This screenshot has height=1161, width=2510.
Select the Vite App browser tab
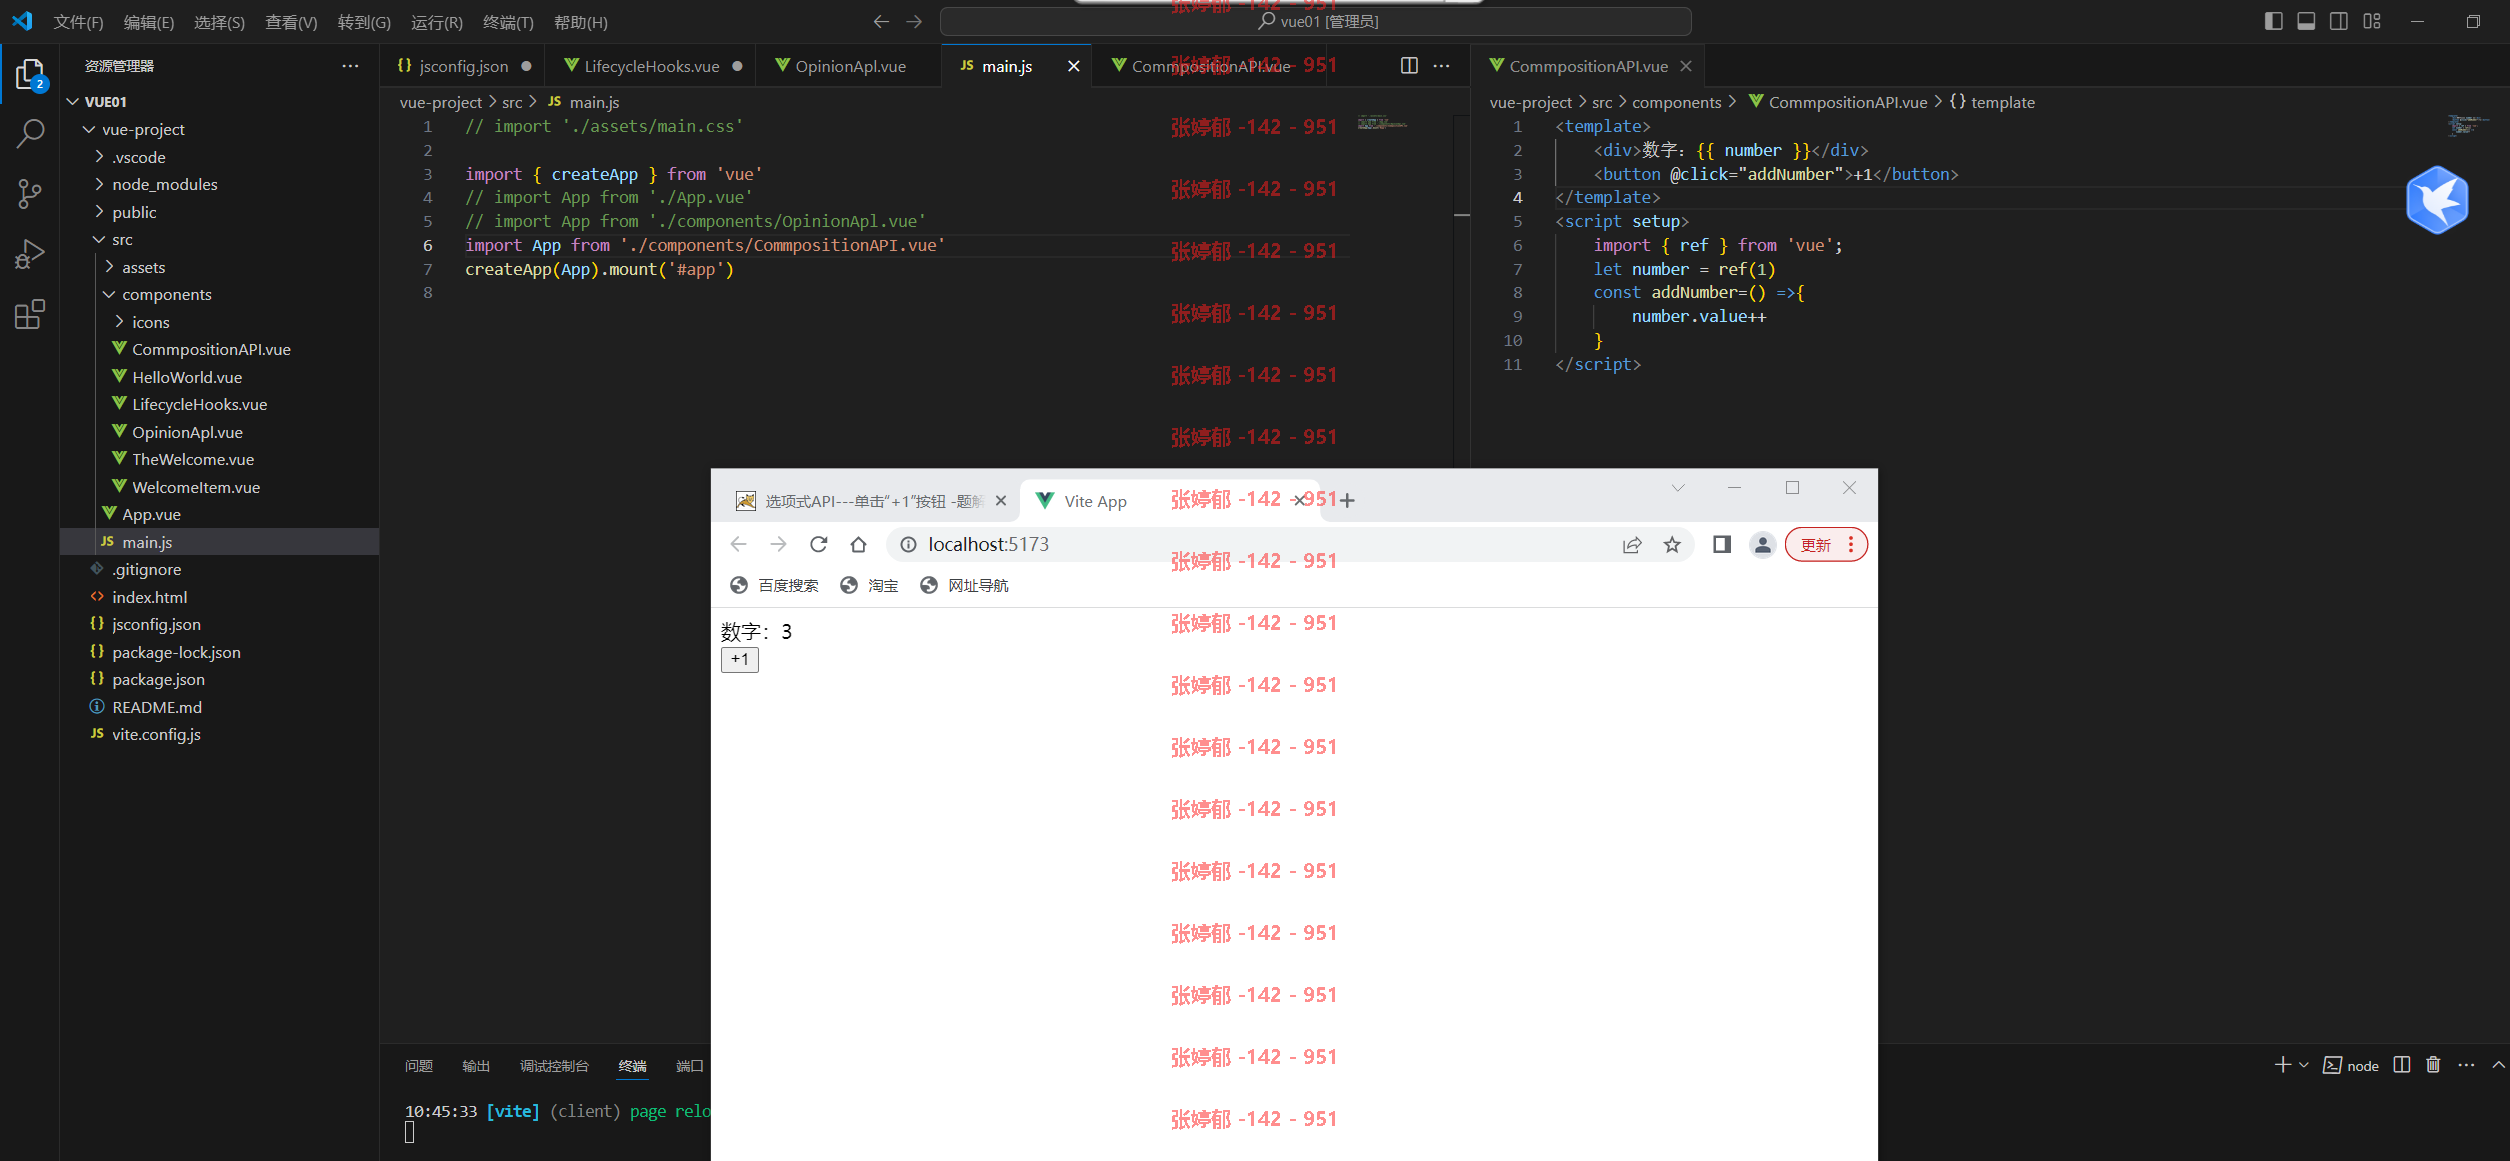[x=1172, y=500]
